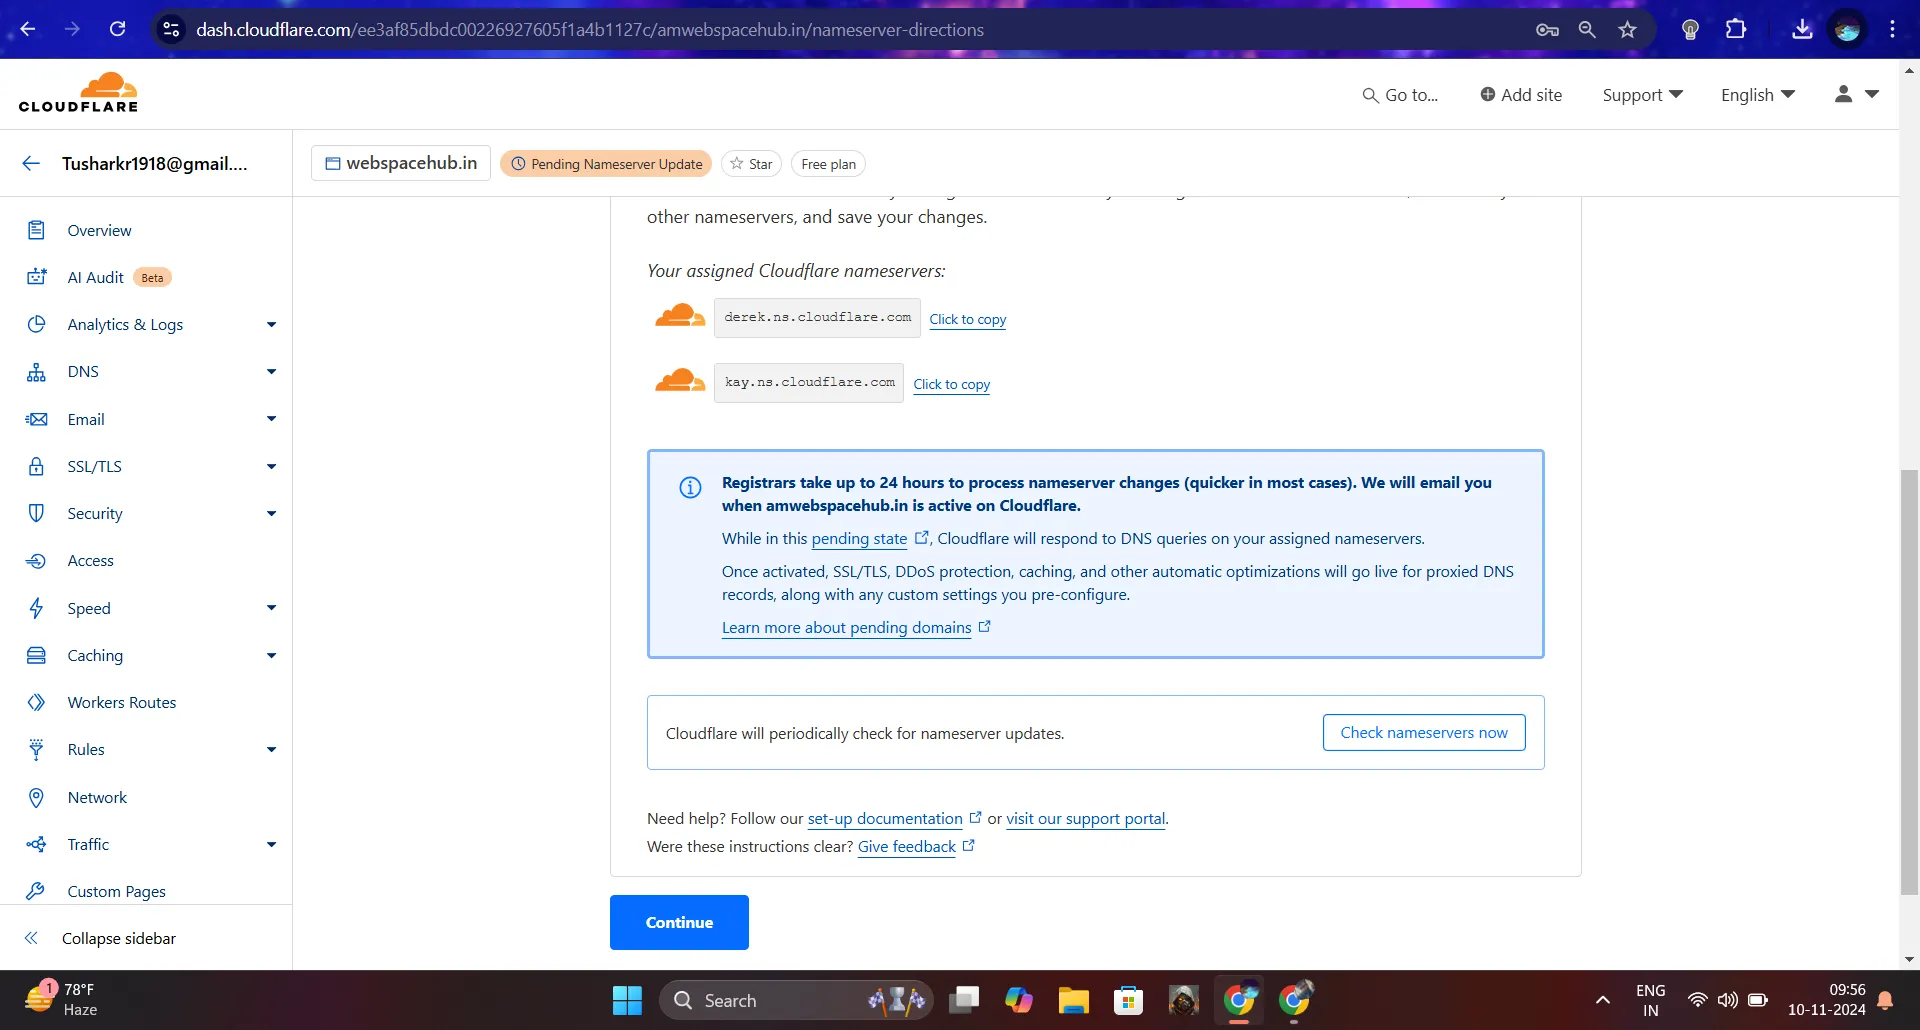The height and width of the screenshot is (1030, 1920).
Task: Click the Speed lightning bolt icon
Action: 36,608
